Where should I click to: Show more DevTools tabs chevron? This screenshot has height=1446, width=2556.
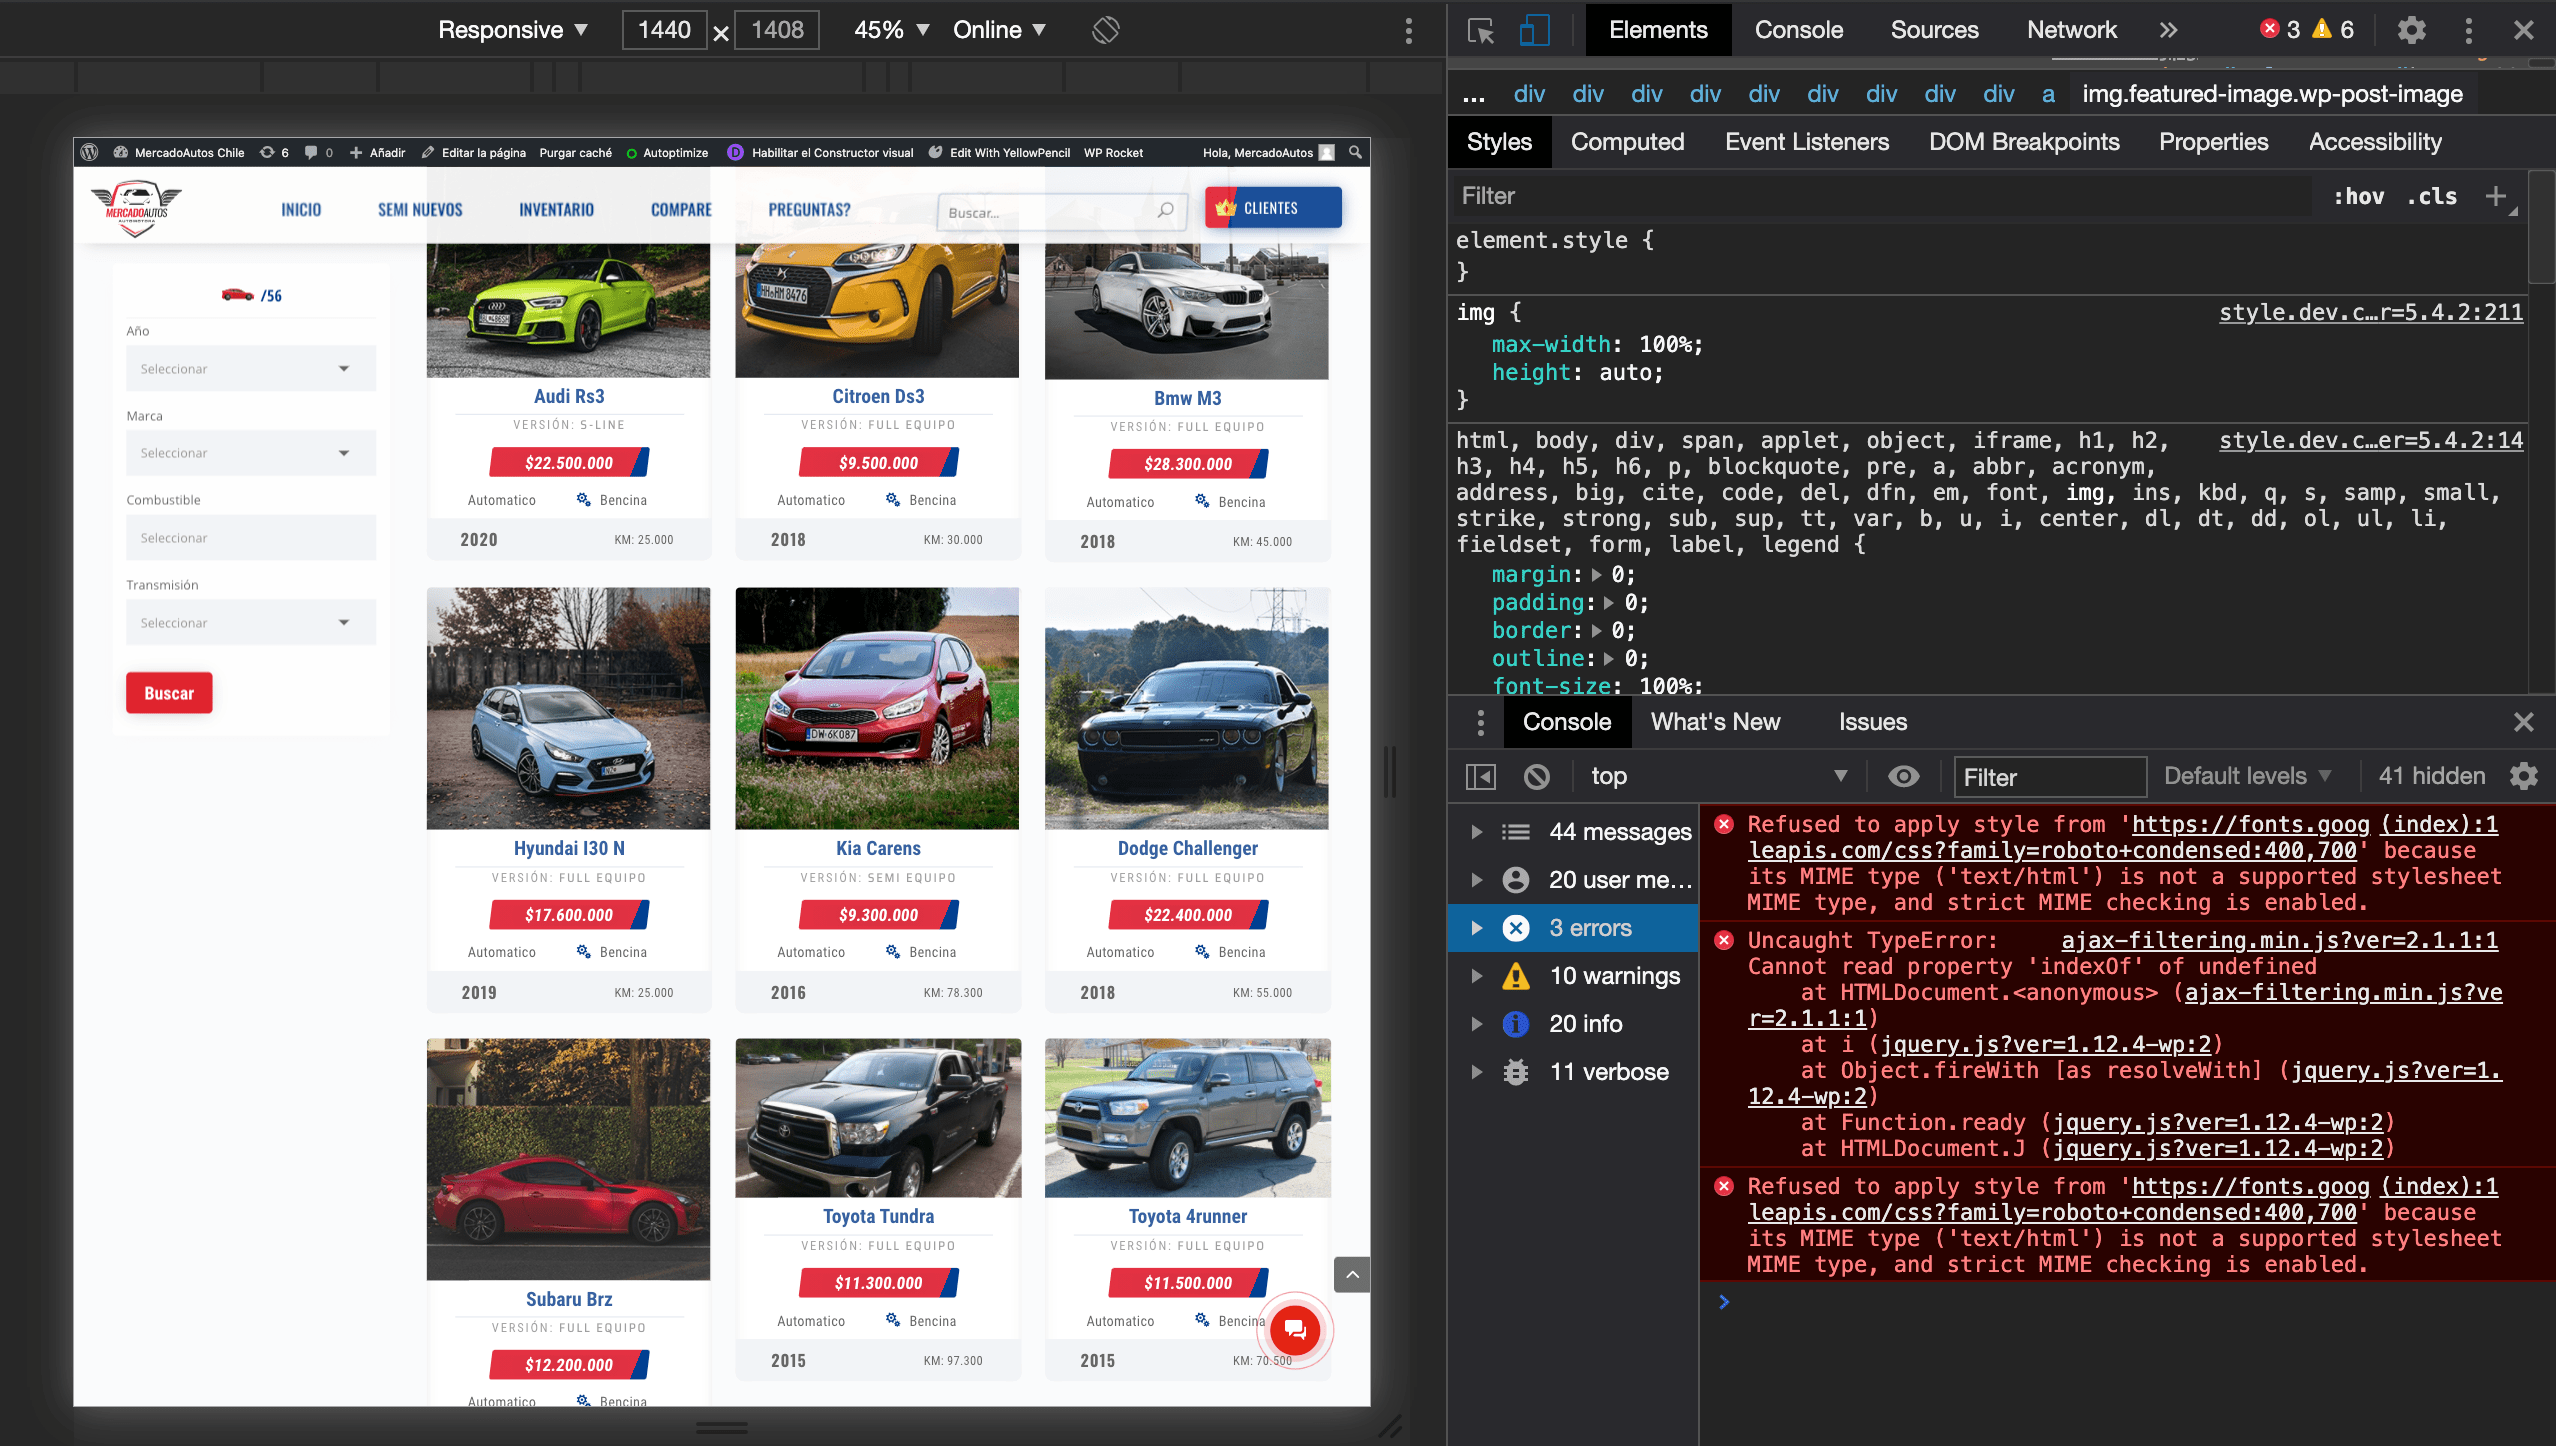2168,30
